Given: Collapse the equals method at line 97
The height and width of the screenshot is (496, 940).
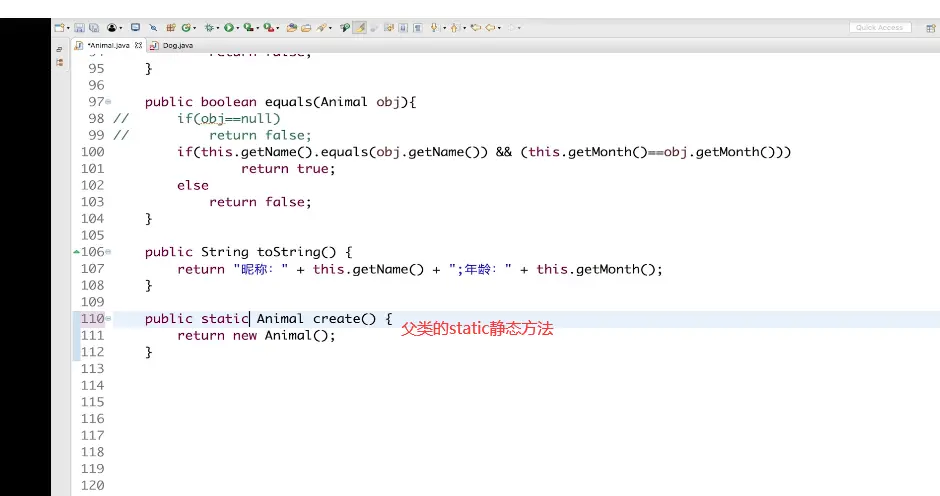Looking at the screenshot, I should [x=109, y=102].
